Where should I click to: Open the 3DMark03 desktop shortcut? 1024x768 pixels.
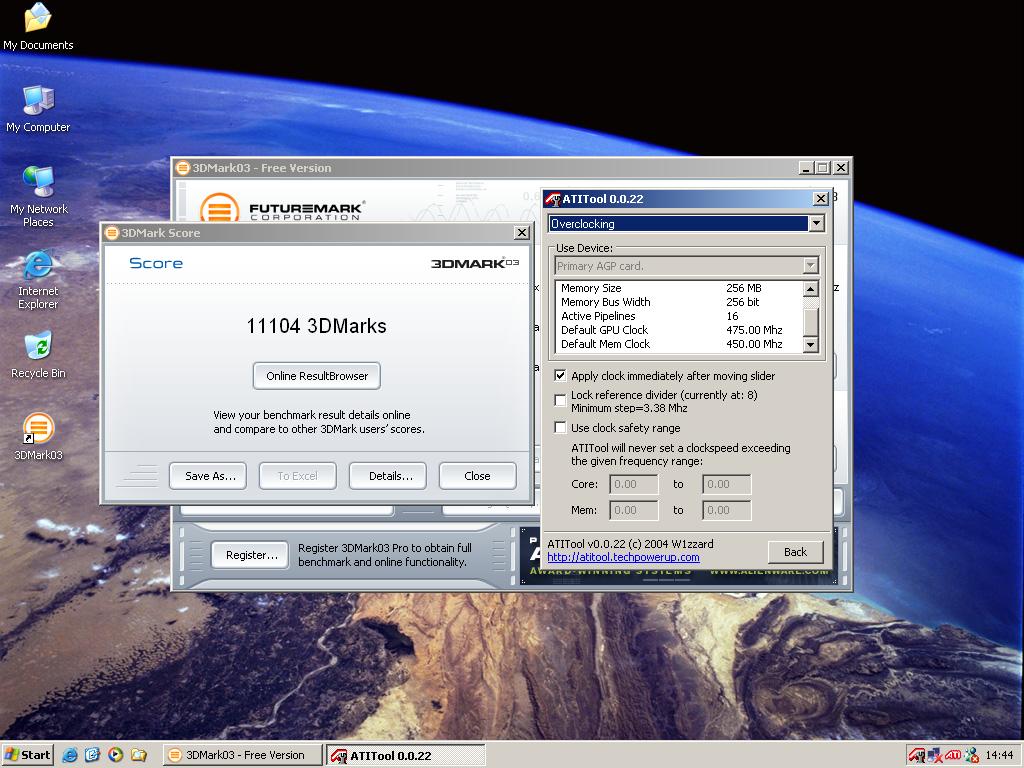click(38, 430)
